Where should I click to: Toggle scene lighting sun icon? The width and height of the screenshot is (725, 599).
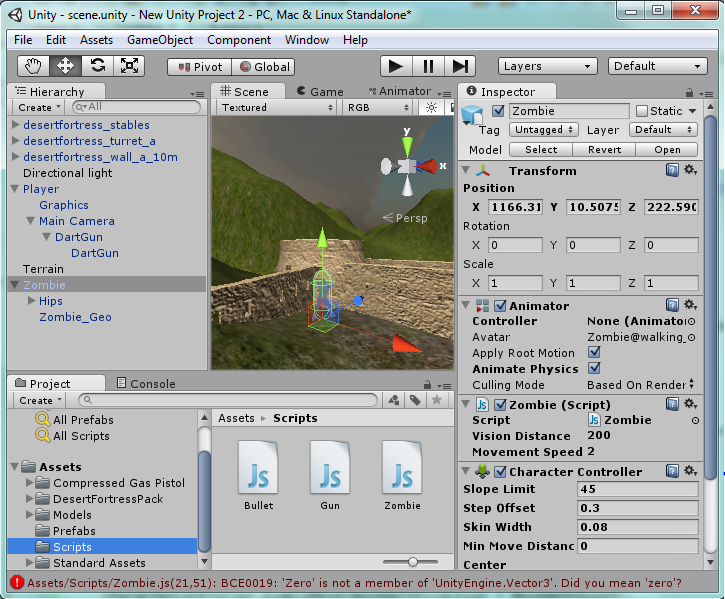pos(431,108)
